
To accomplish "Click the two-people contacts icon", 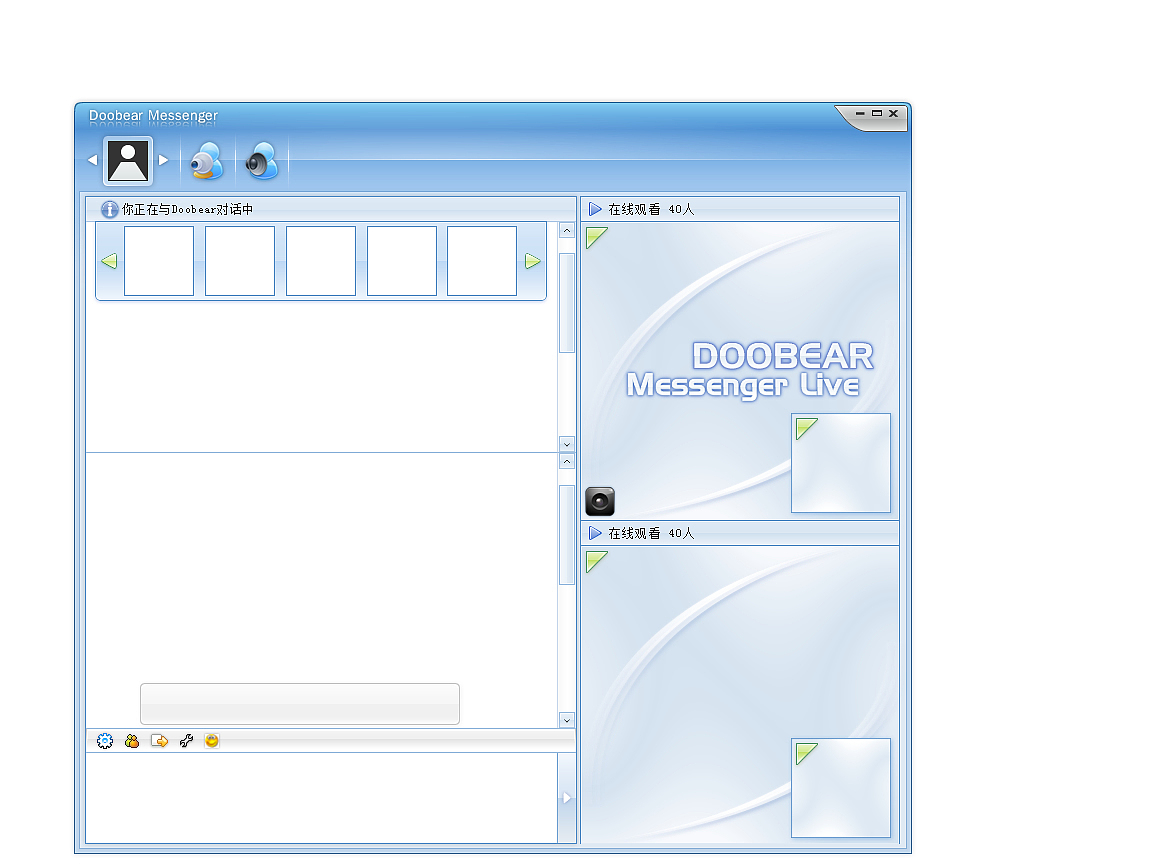I will (x=132, y=741).
